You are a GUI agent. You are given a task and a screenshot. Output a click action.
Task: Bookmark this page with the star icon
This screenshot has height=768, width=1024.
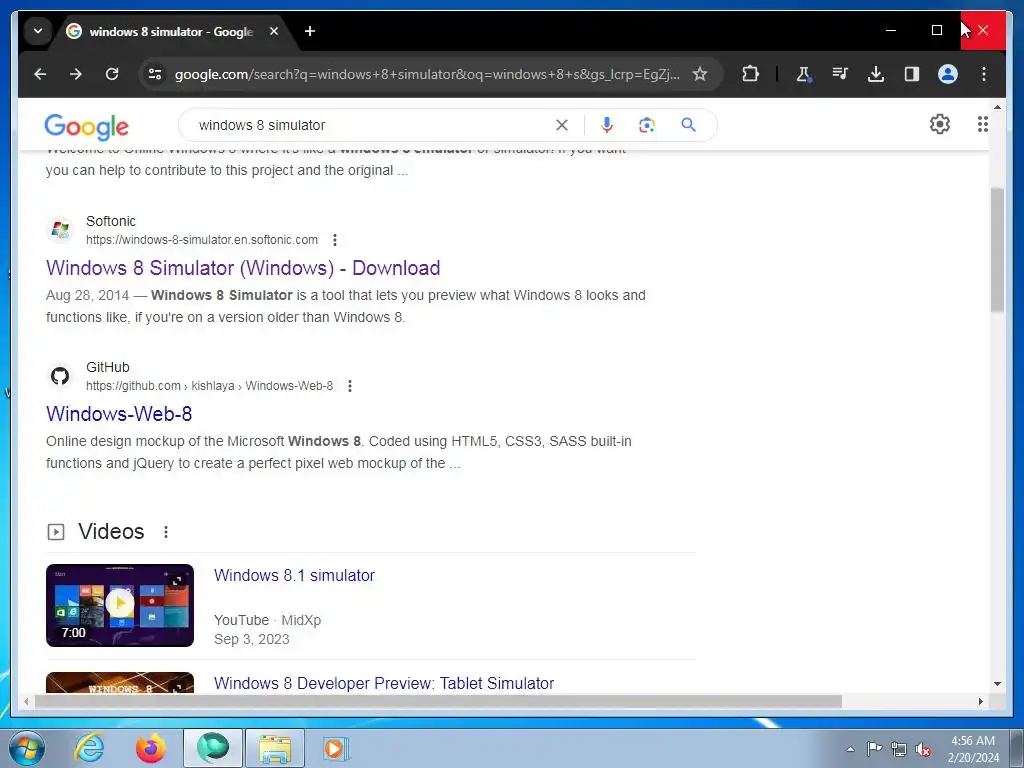(x=700, y=74)
